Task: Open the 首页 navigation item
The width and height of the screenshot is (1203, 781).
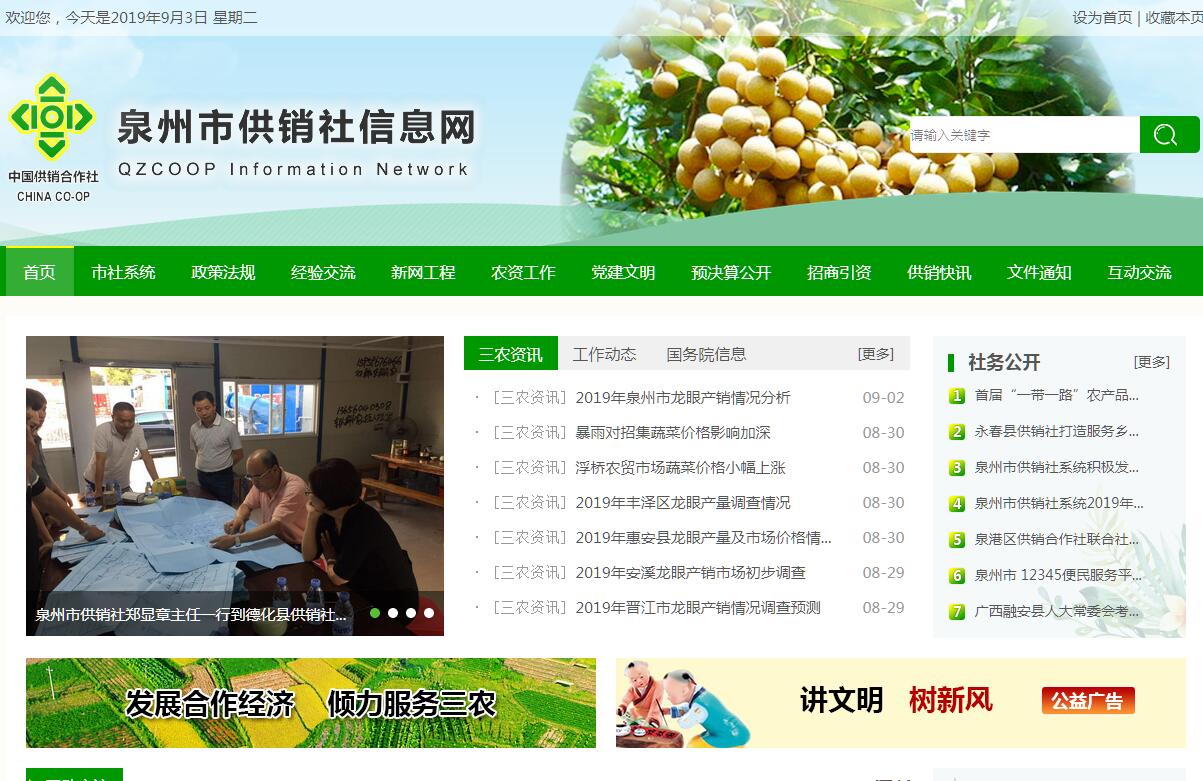Action: tap(40, 272)
